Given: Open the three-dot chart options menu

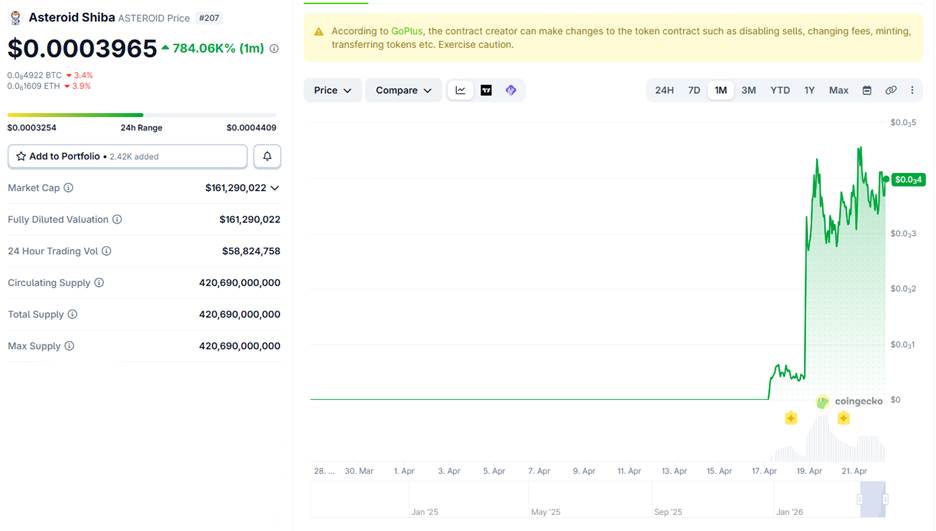Looking at the screenshot, I should click(x=912, y=90).
